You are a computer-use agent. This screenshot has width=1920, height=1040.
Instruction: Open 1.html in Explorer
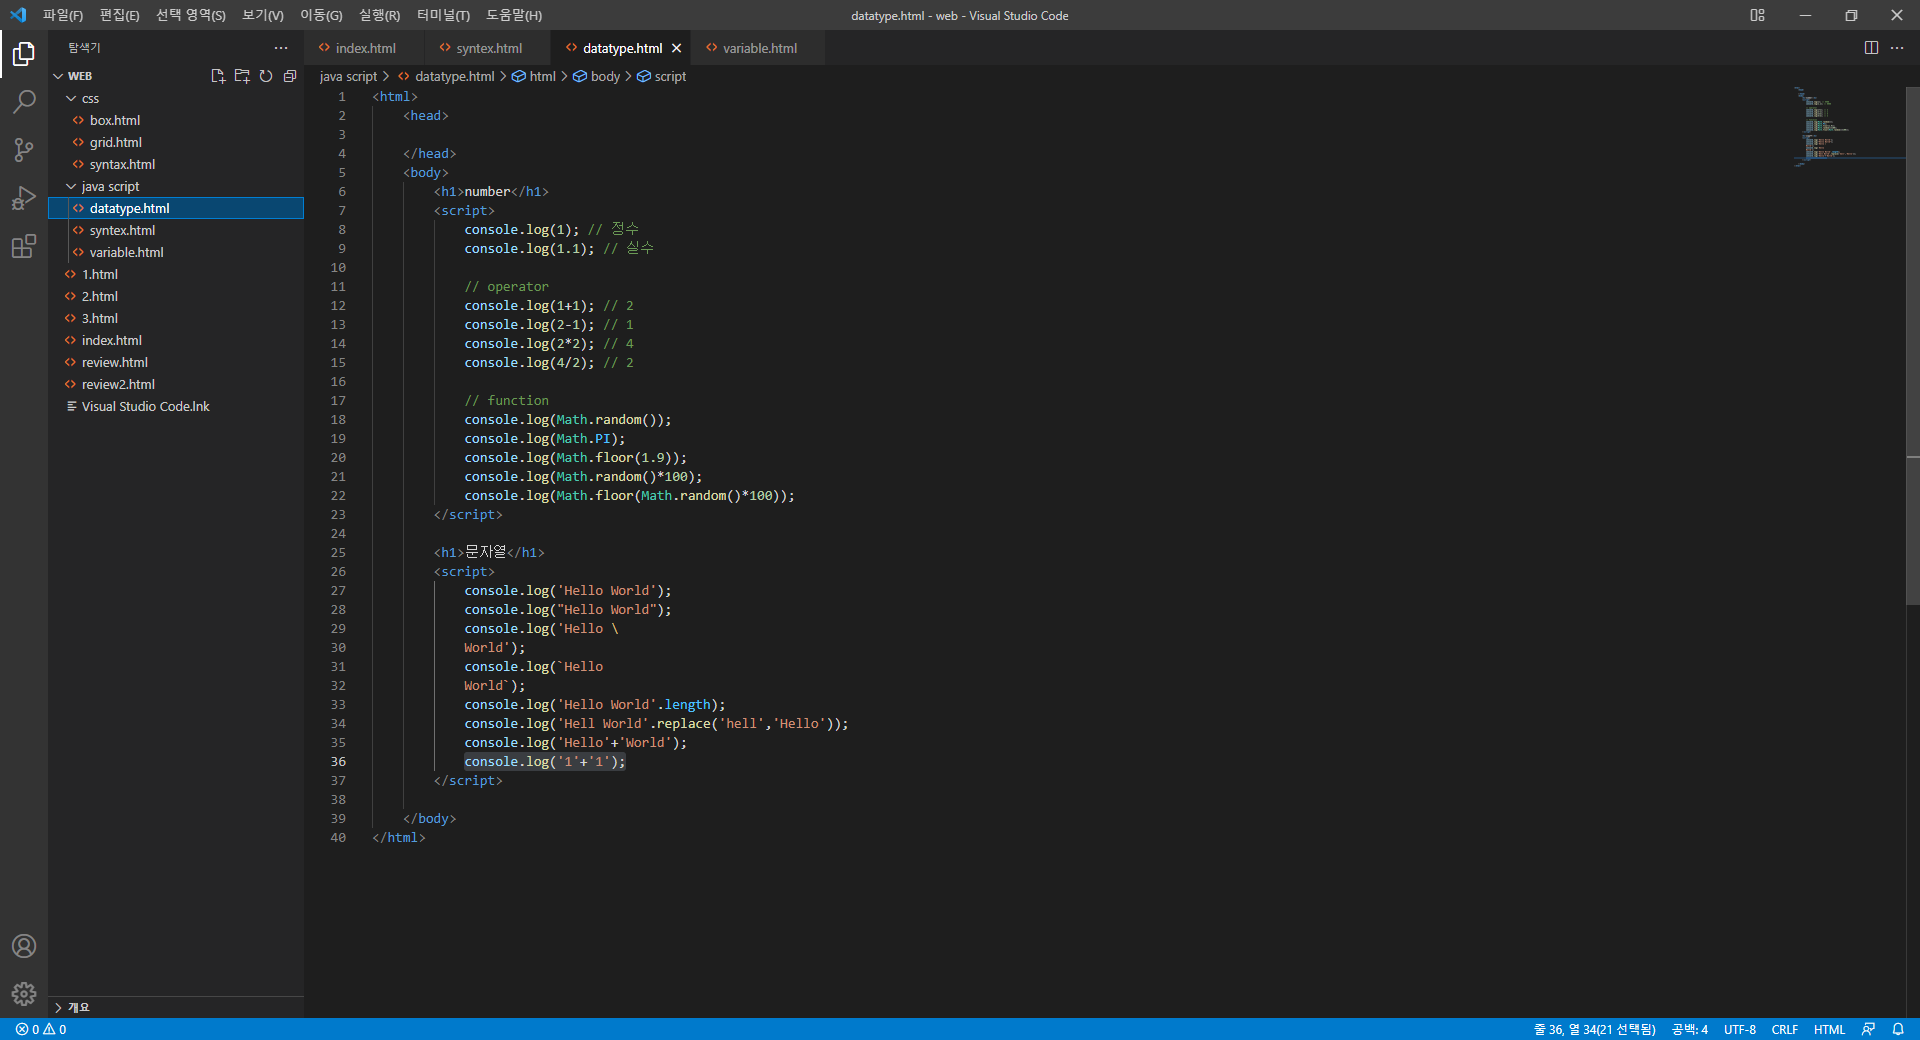pos(176,274)
